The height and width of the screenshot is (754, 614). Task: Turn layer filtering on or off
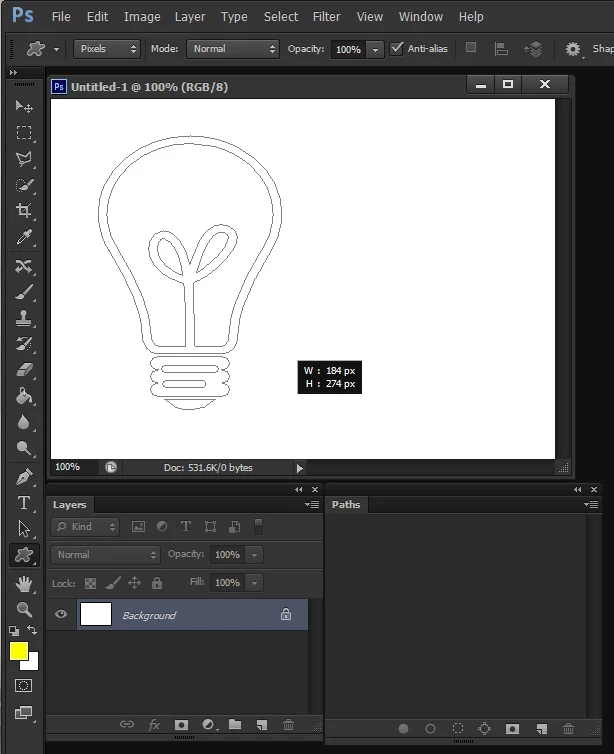pos(258,527)
